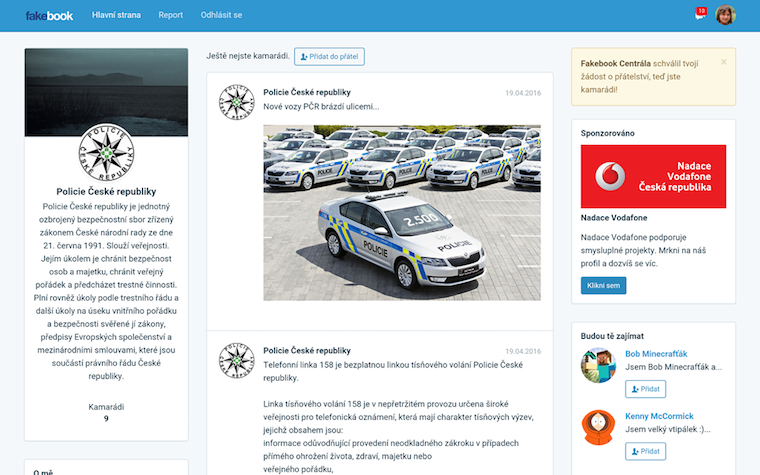Viewport: 760px width, 475px height.
Task: Click the Přidat do přátel button
Action: coord(330,57)
